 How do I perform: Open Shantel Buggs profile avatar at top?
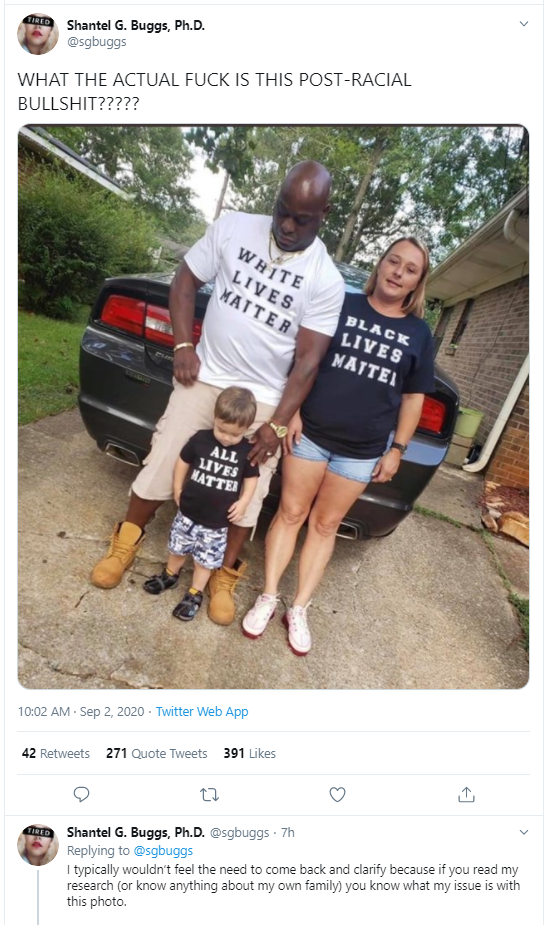pos(38,34)
